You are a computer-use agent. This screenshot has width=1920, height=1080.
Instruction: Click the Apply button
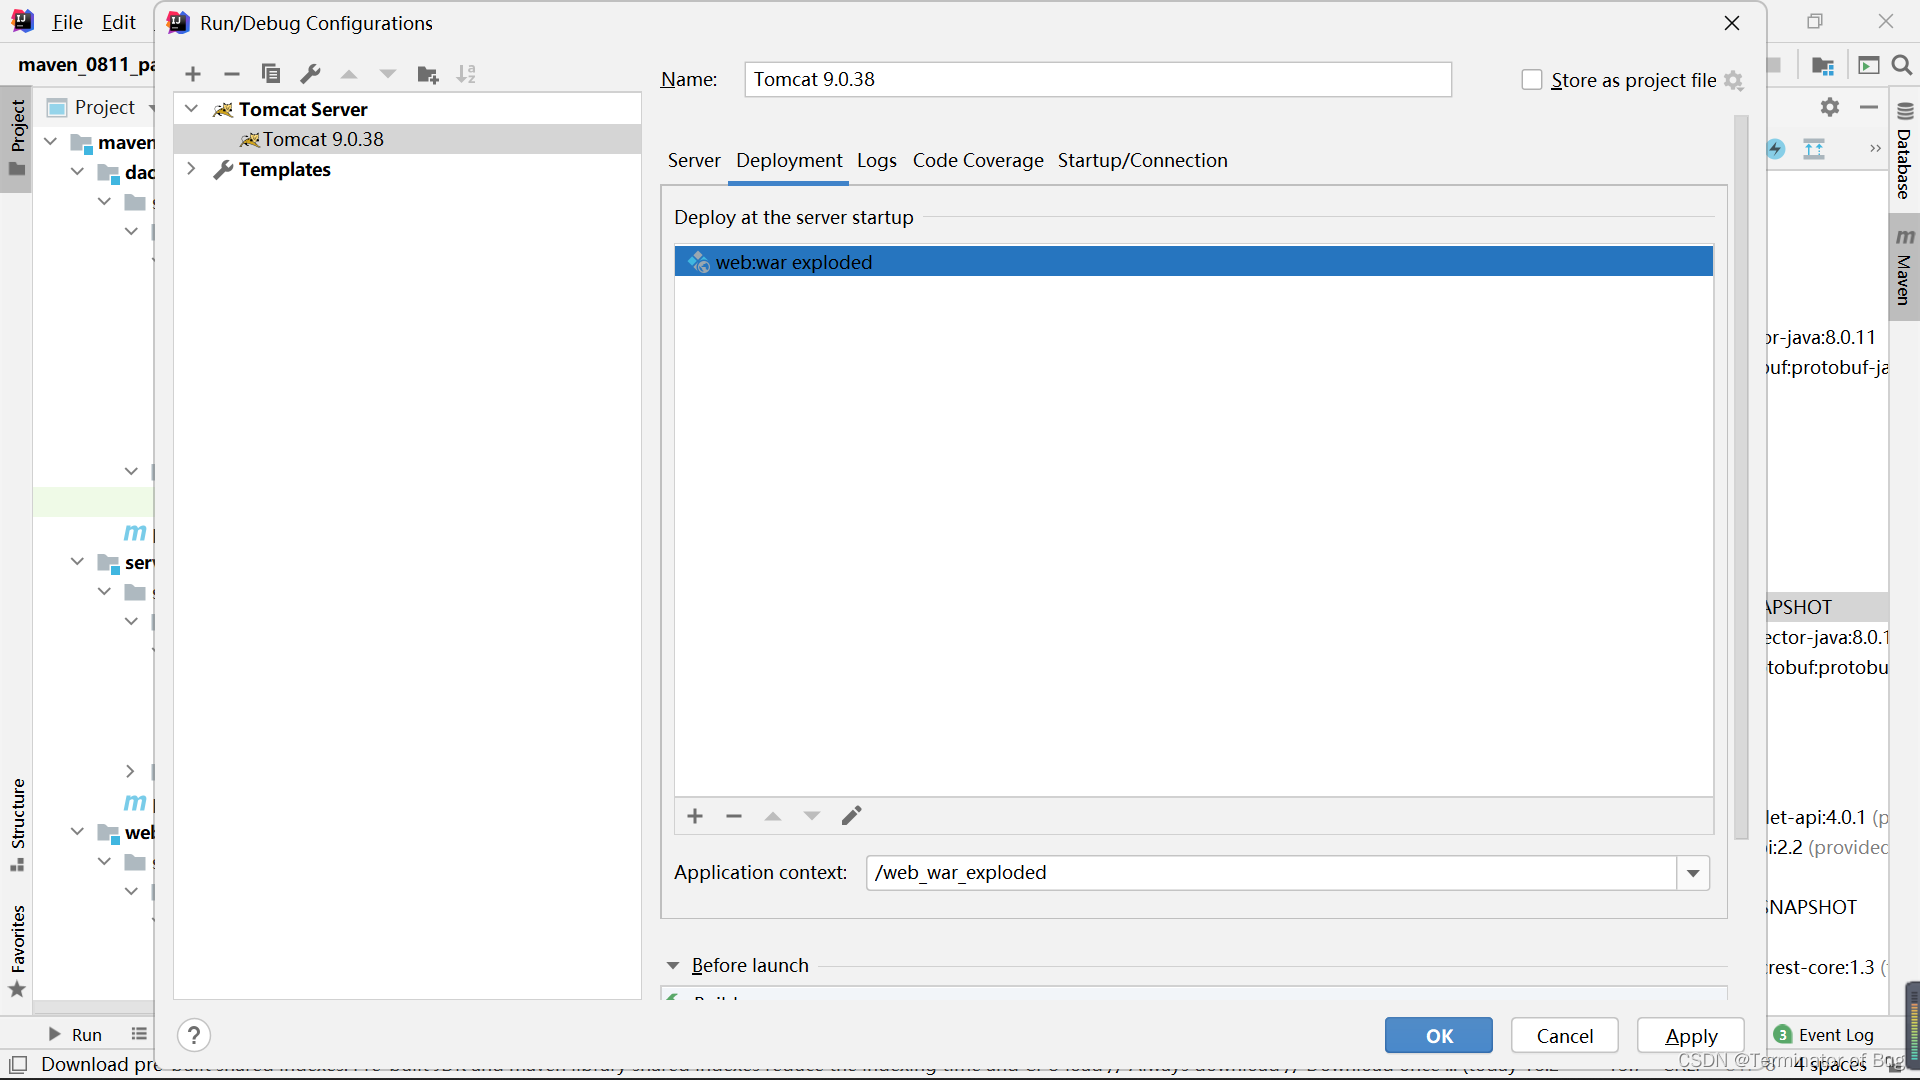point(1691,1036)
